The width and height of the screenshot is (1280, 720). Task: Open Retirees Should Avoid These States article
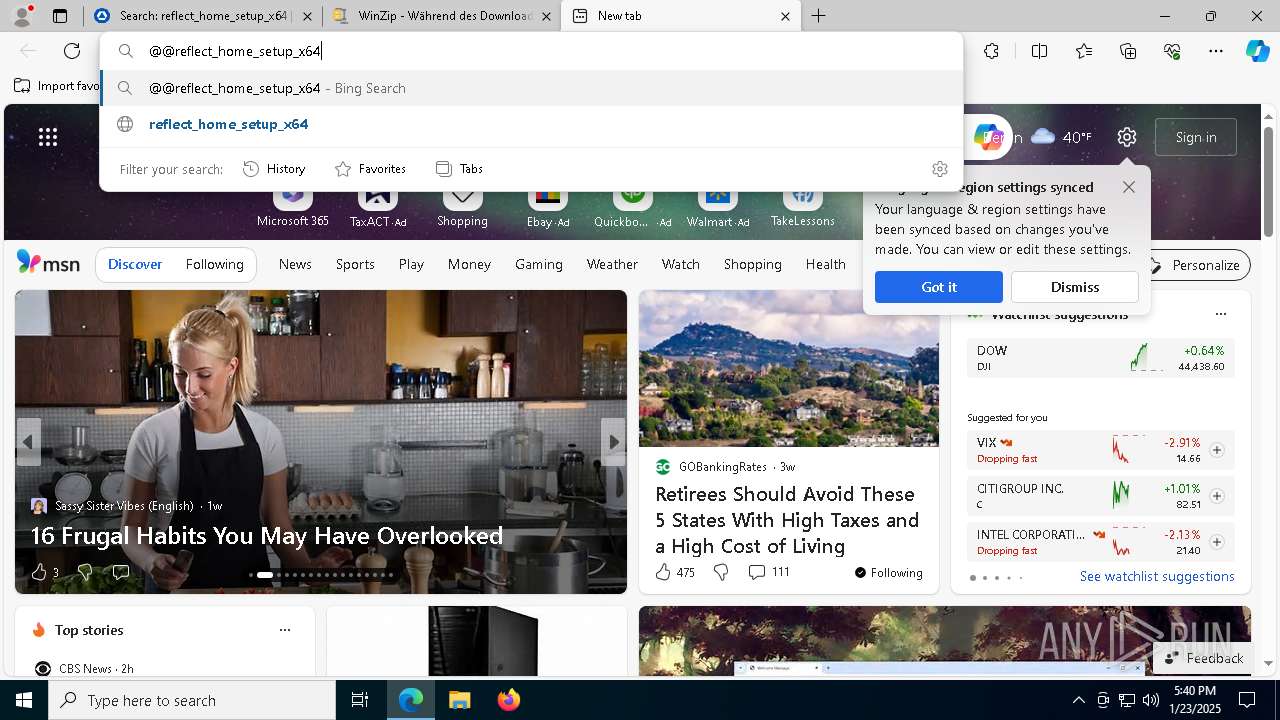[787, 520]
